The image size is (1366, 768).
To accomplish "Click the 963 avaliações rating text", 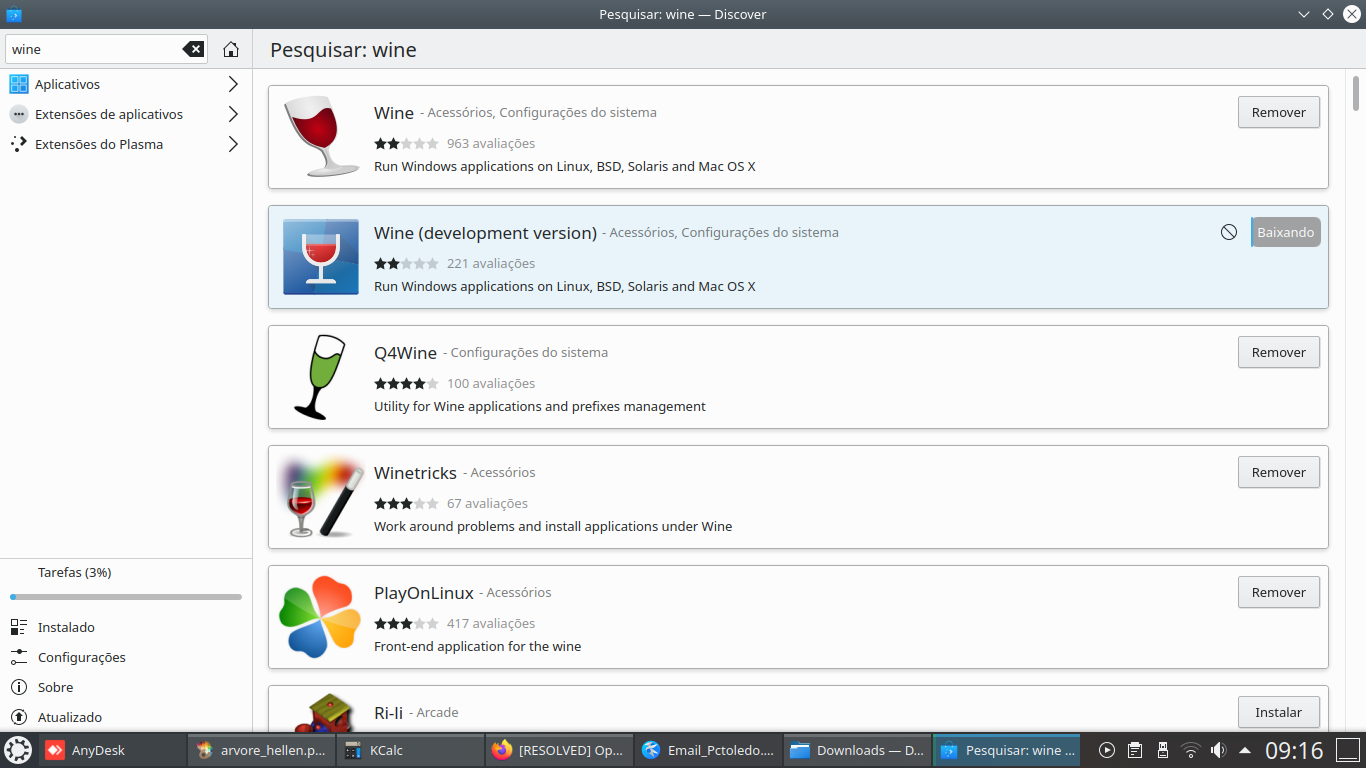I will [491, 143].
